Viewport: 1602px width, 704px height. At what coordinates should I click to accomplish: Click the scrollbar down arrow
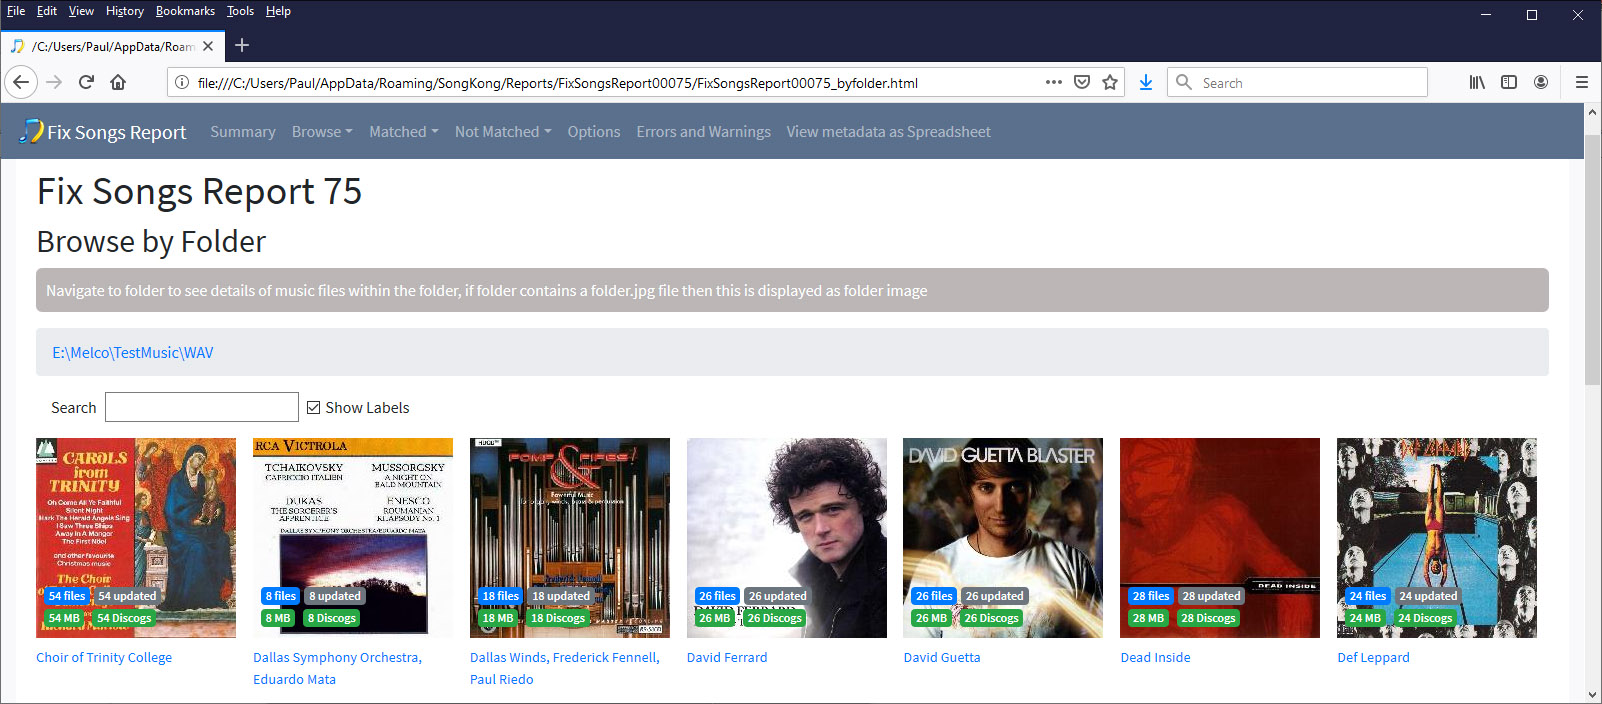tap(1593, 695)
